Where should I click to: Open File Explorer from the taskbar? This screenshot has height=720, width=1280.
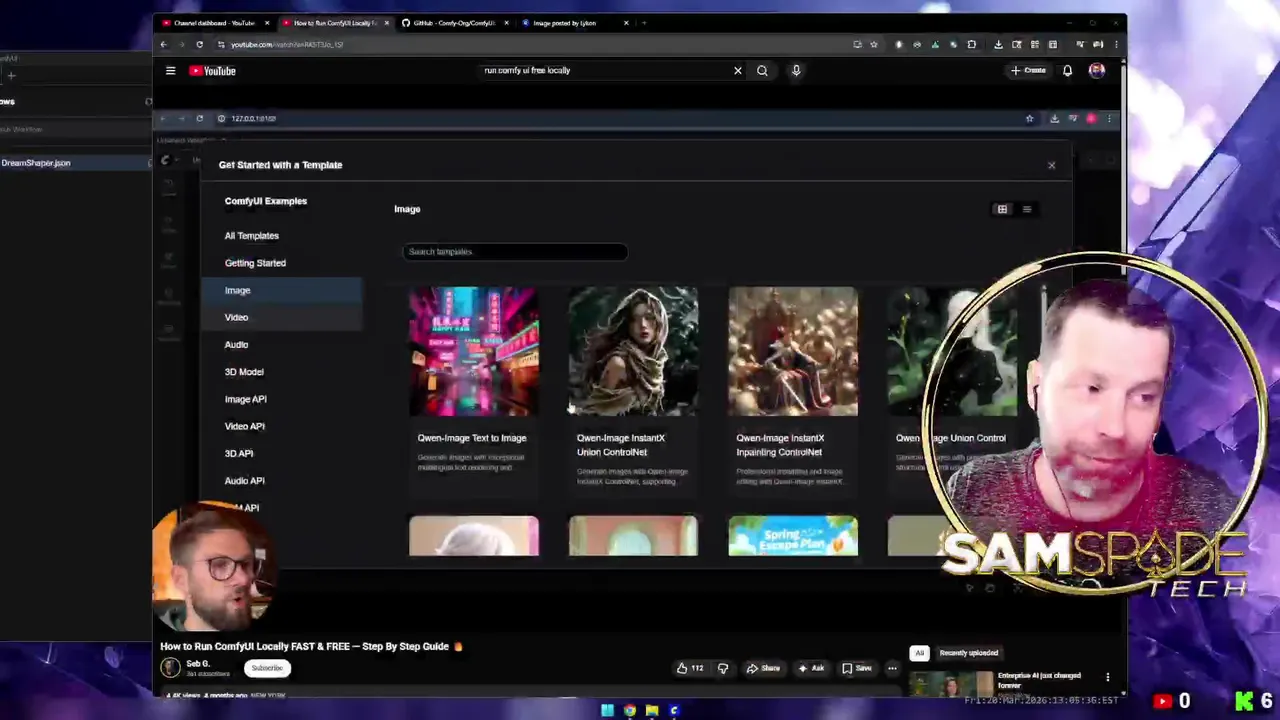point(652,711)
